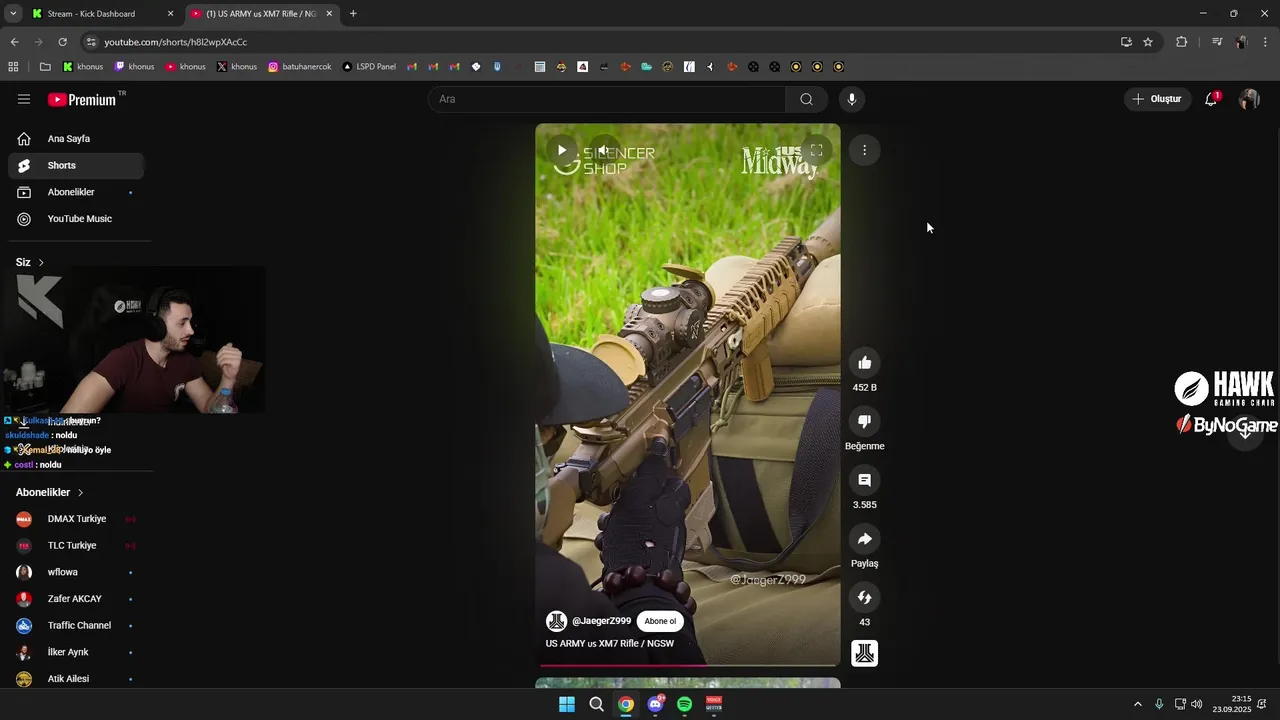This screenshot has height=720, width=1280.
Task: Open the Twitch khonus bookmark
Action: tap(134, 67)
